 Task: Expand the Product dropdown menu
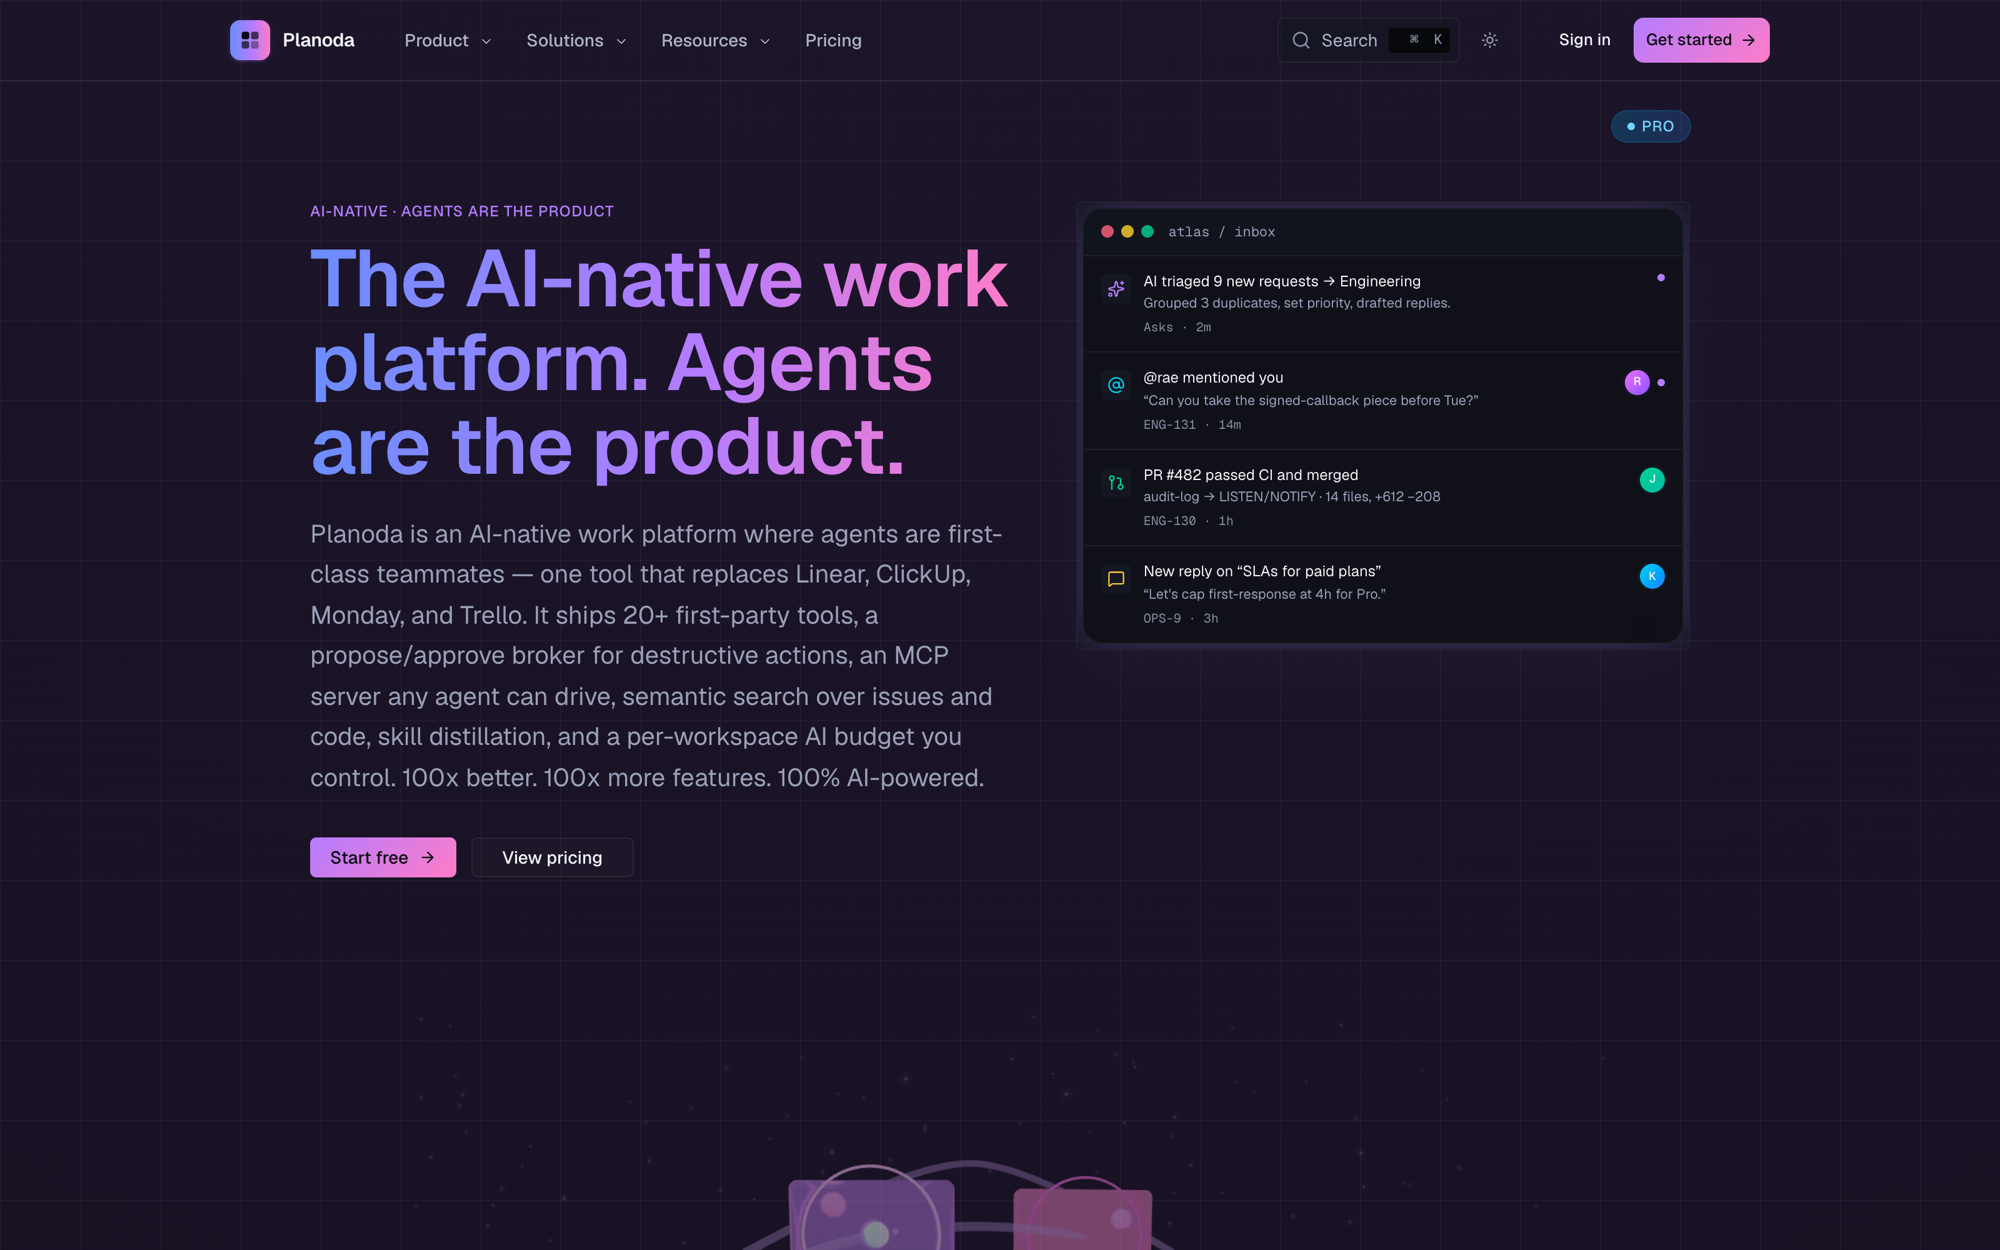click(x=448, y=40)
